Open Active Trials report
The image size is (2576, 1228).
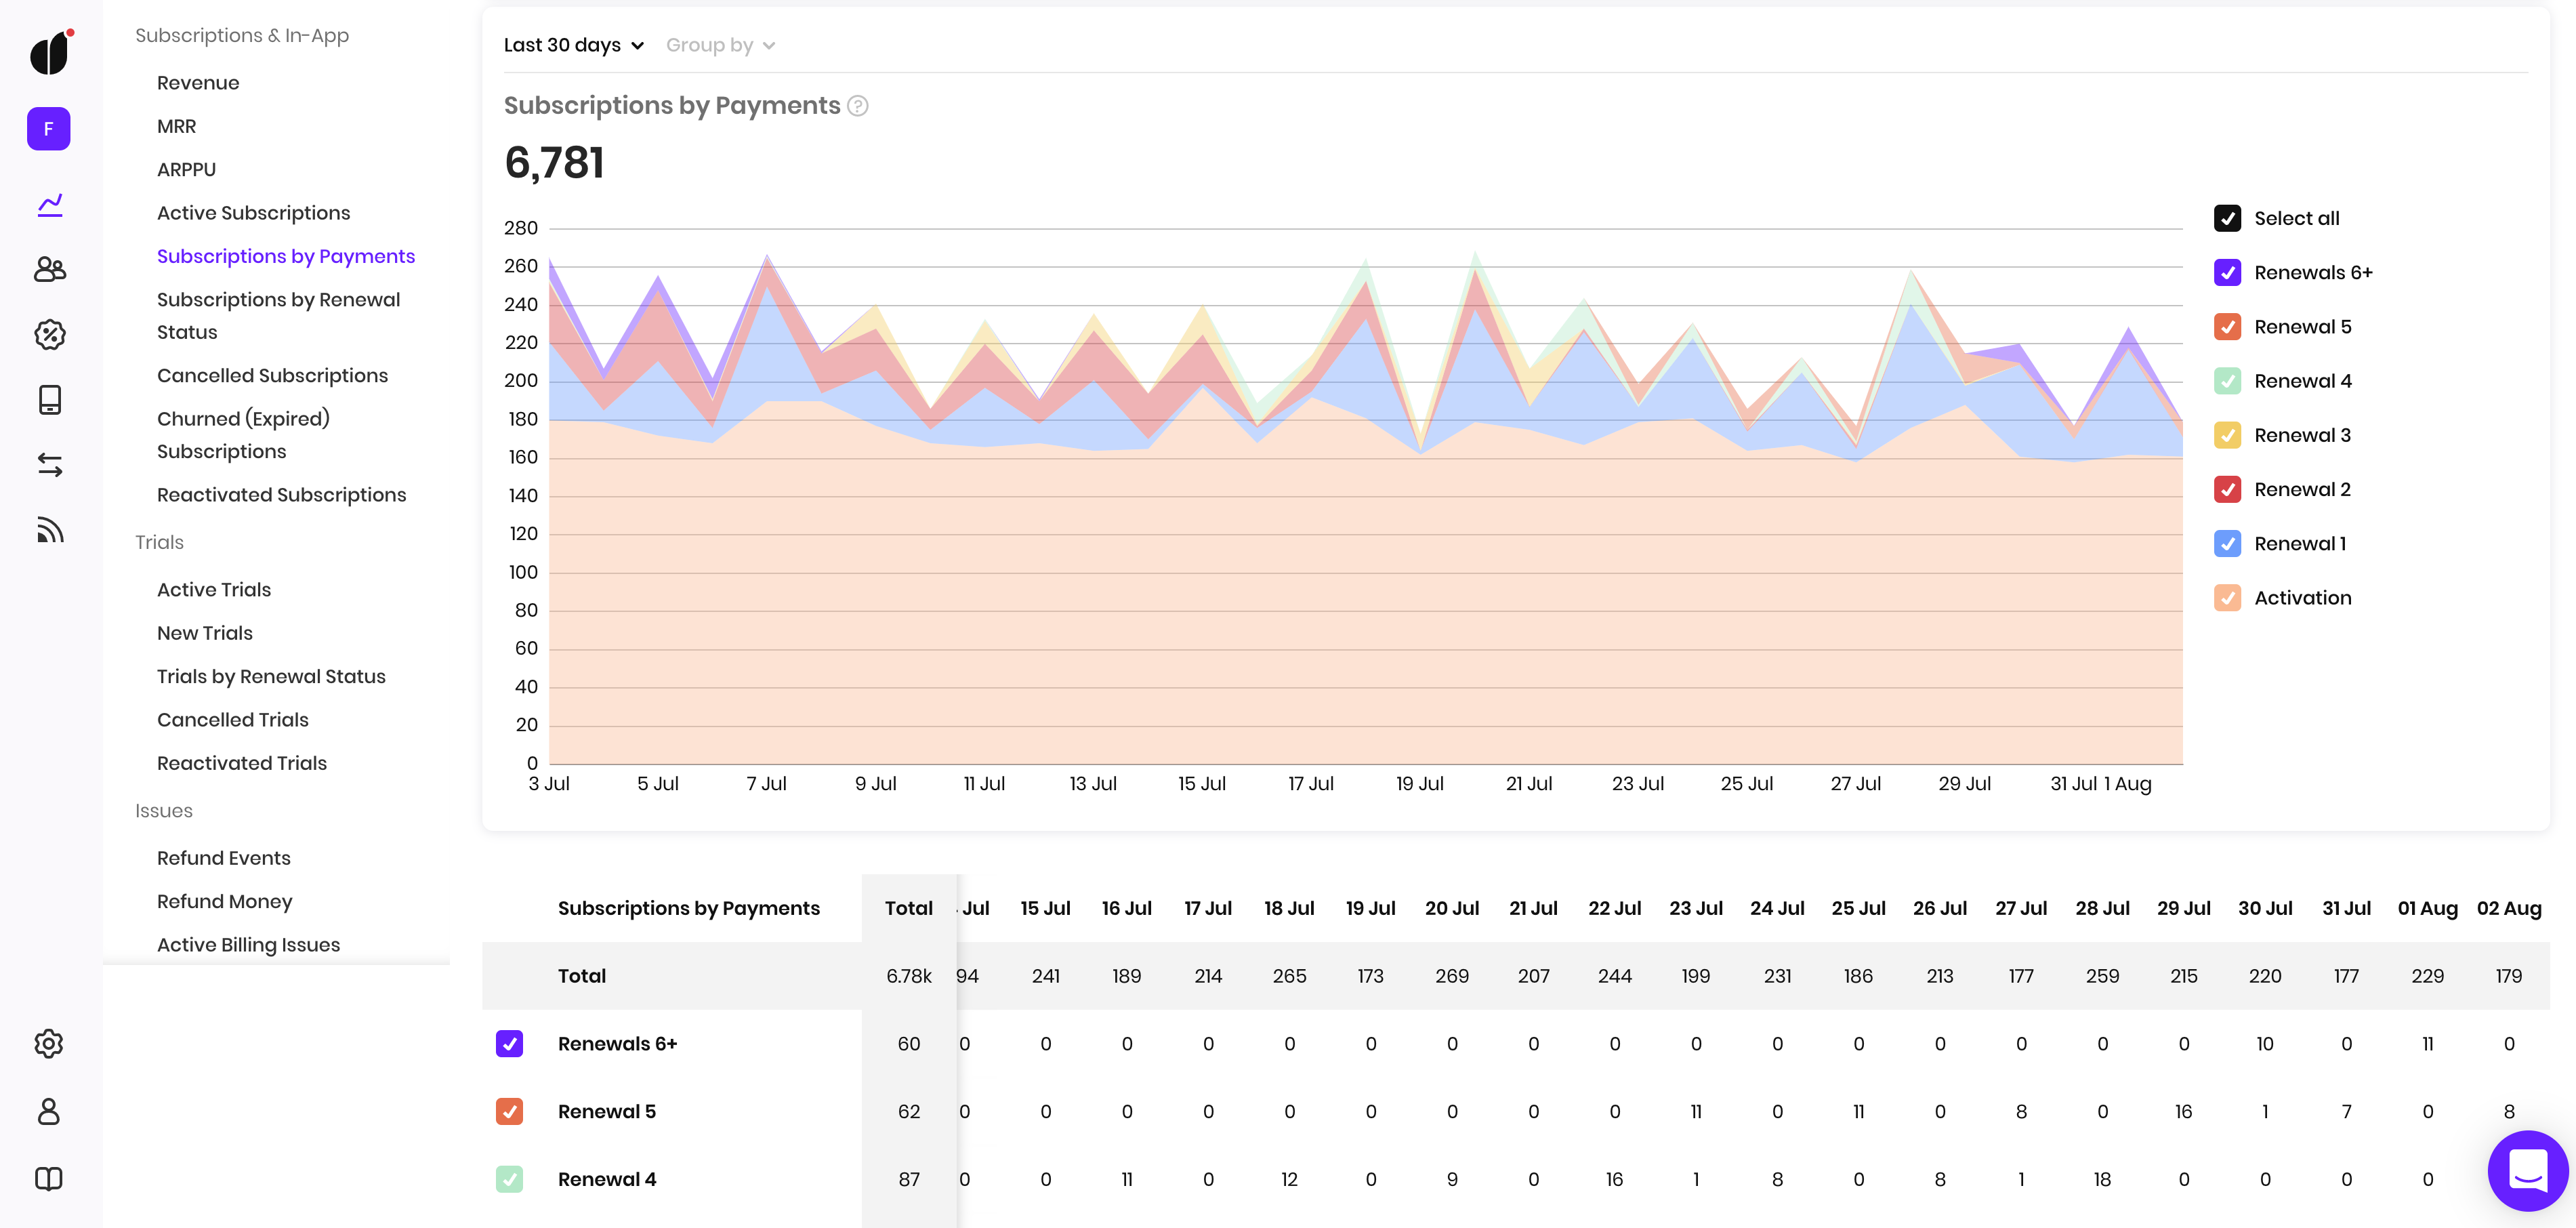pos(214,590)
